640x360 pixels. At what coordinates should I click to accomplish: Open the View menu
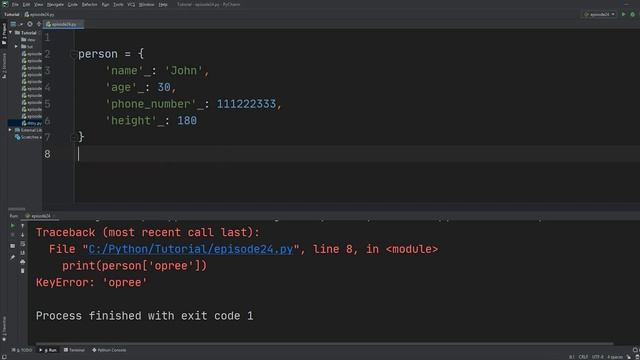coord(38,4)
